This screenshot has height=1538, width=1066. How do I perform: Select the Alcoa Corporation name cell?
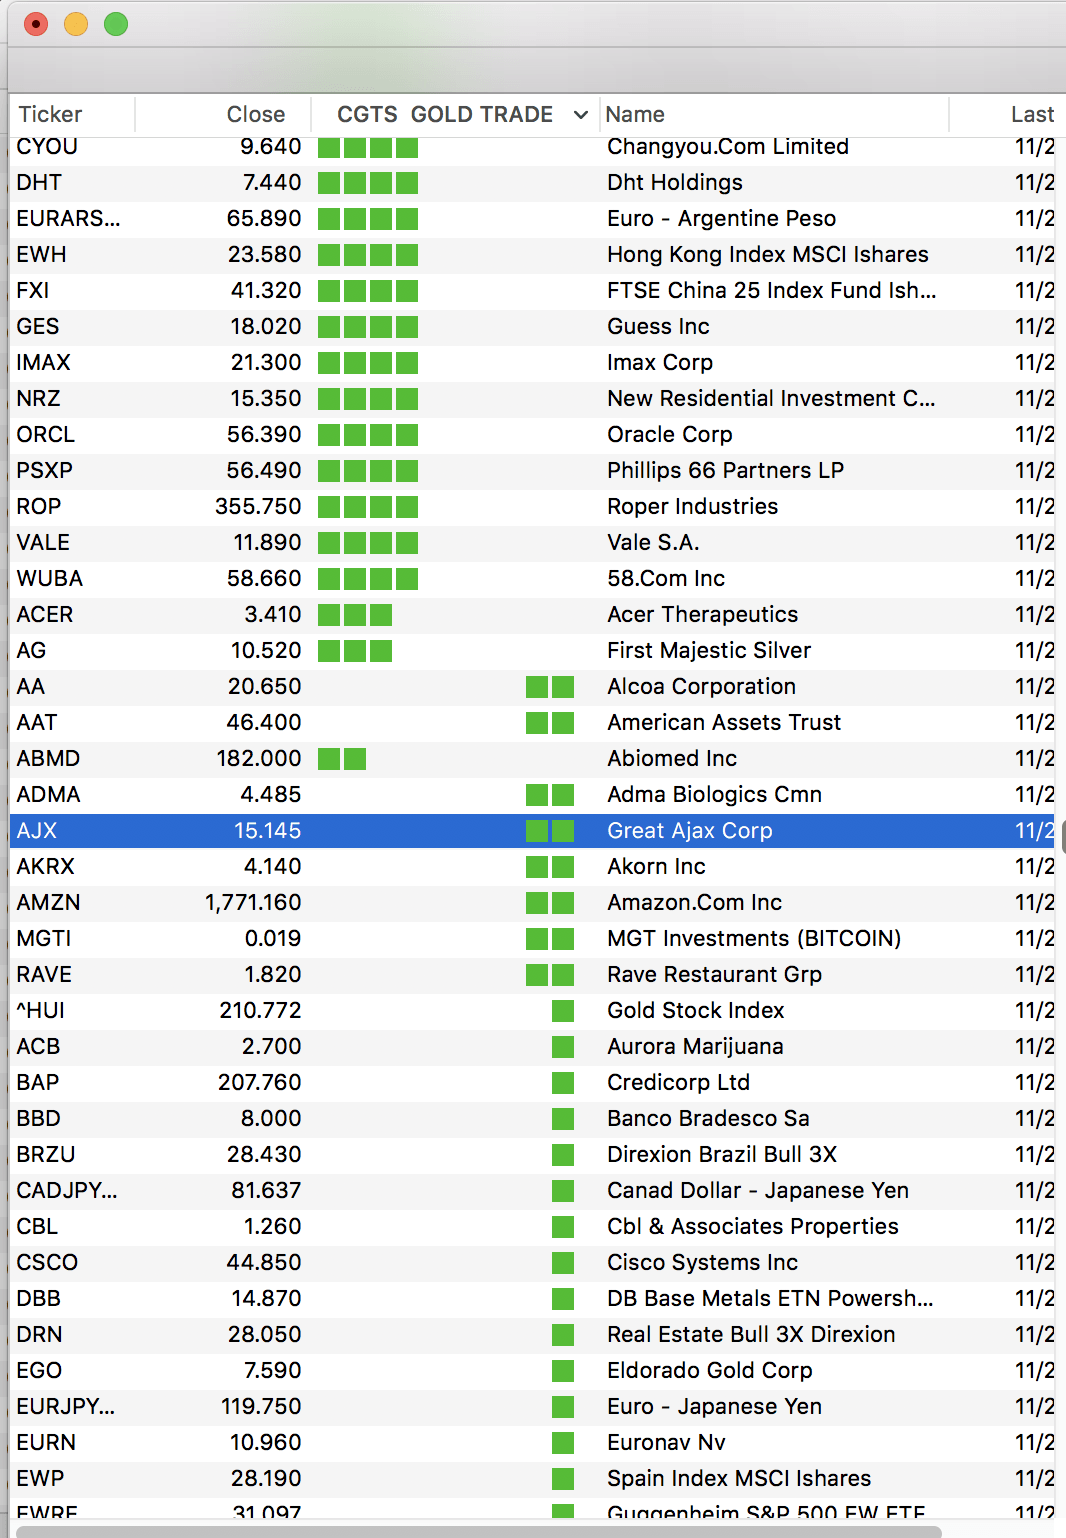point(701,687)
